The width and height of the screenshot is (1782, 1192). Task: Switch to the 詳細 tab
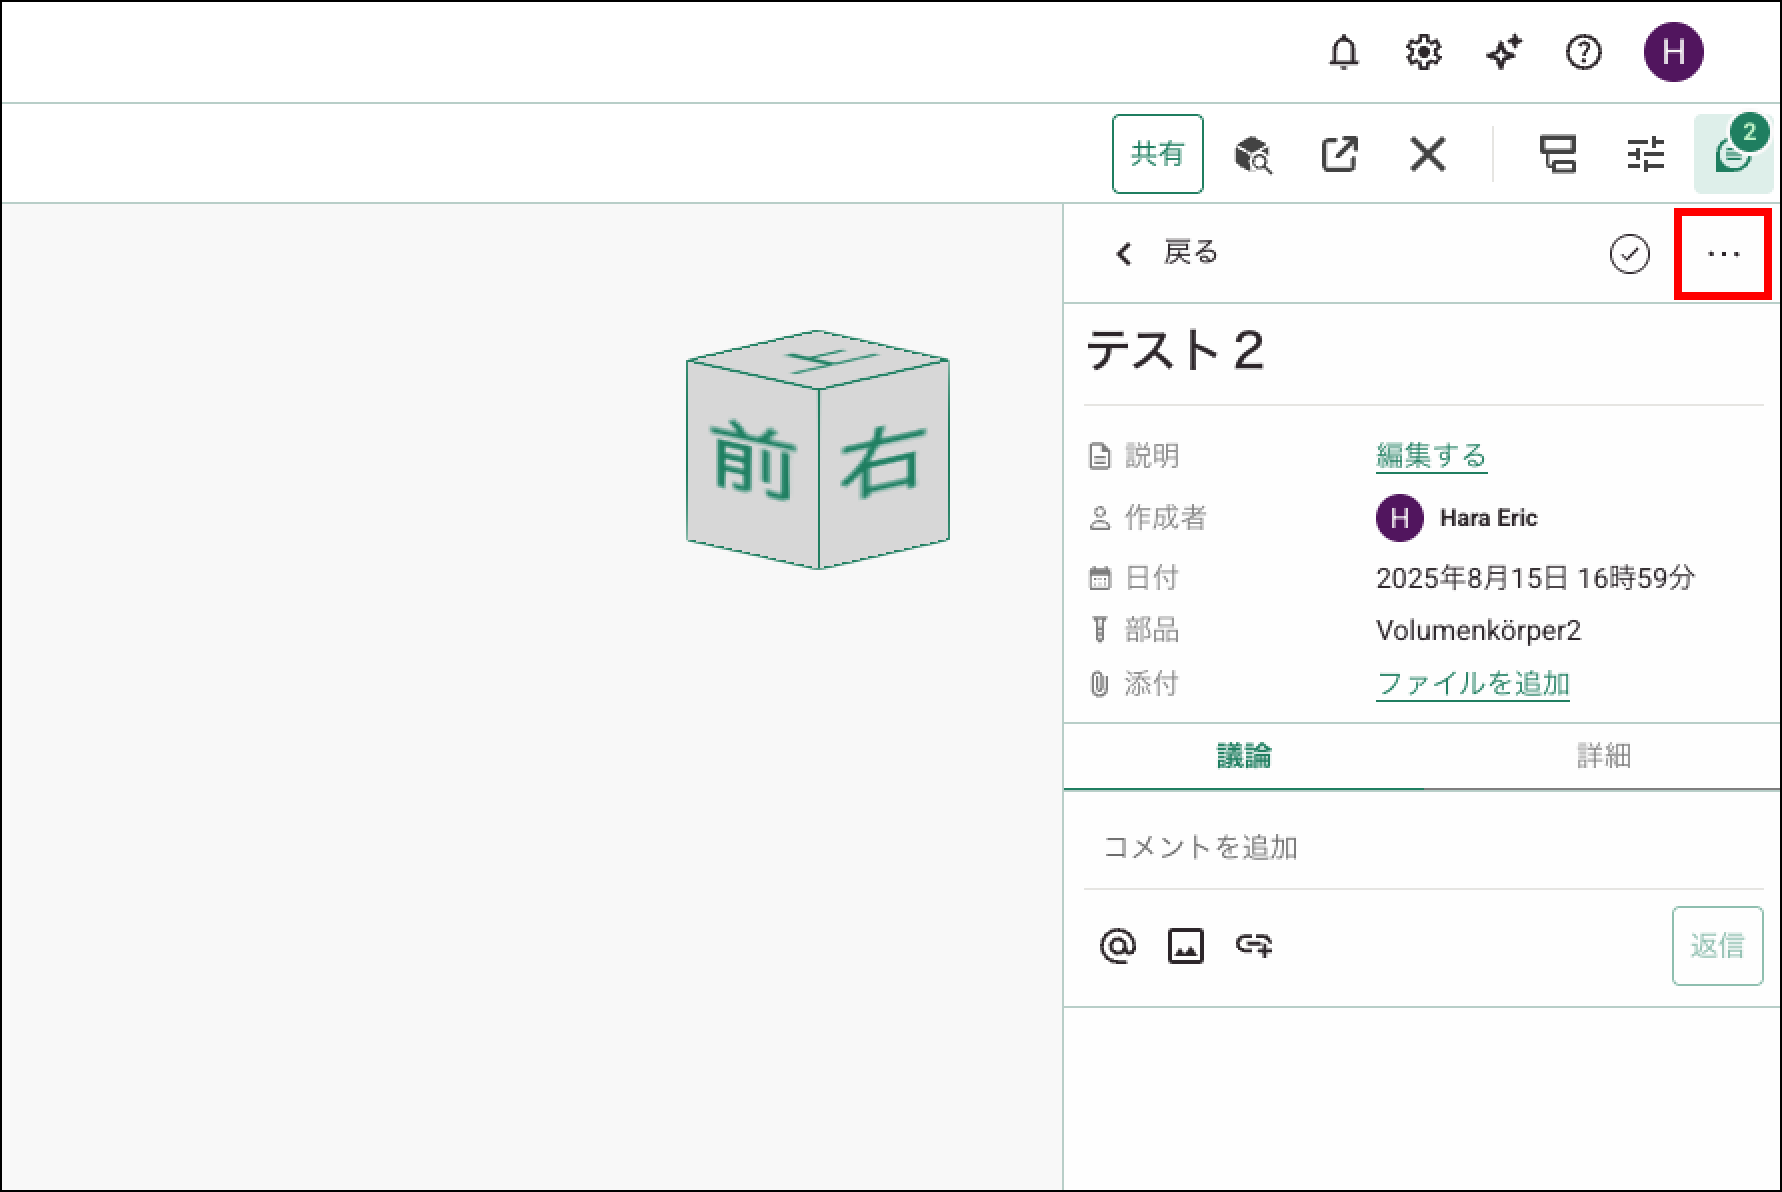point(1603,756)
